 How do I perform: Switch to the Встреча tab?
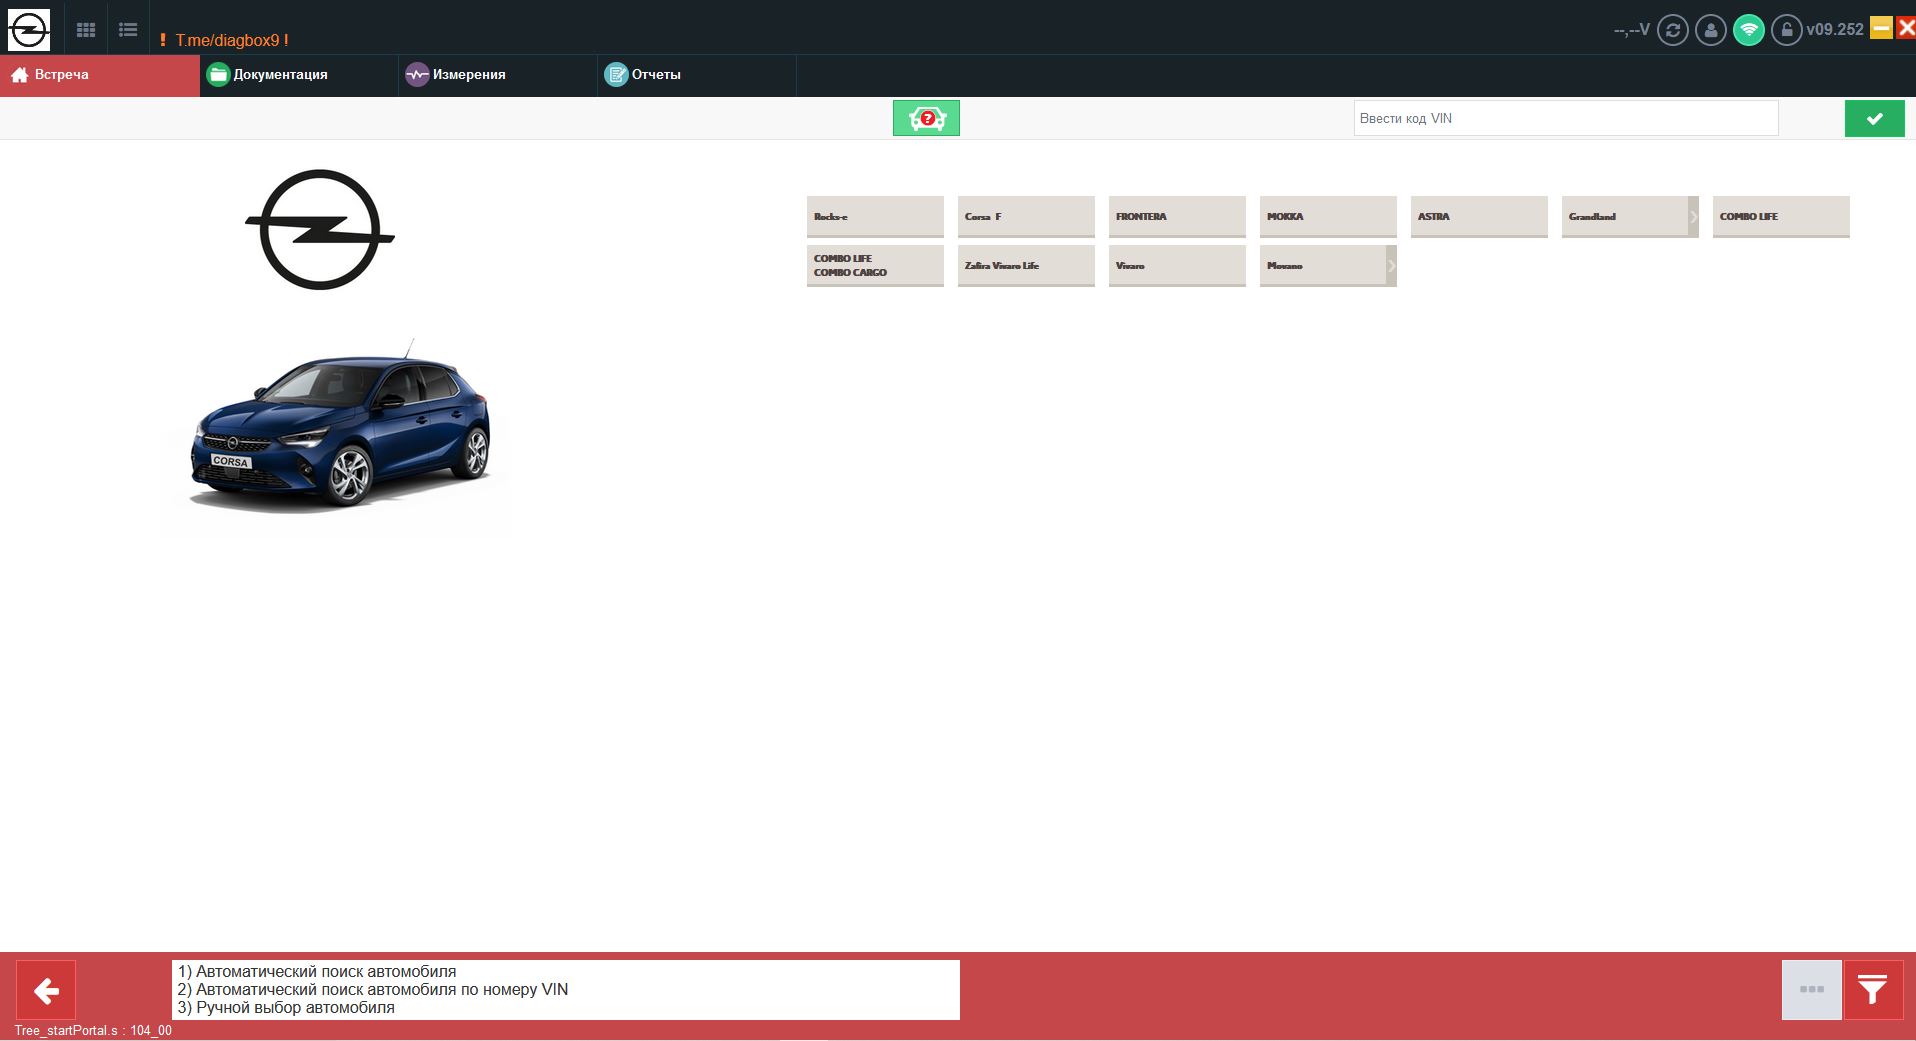point(100,75)
